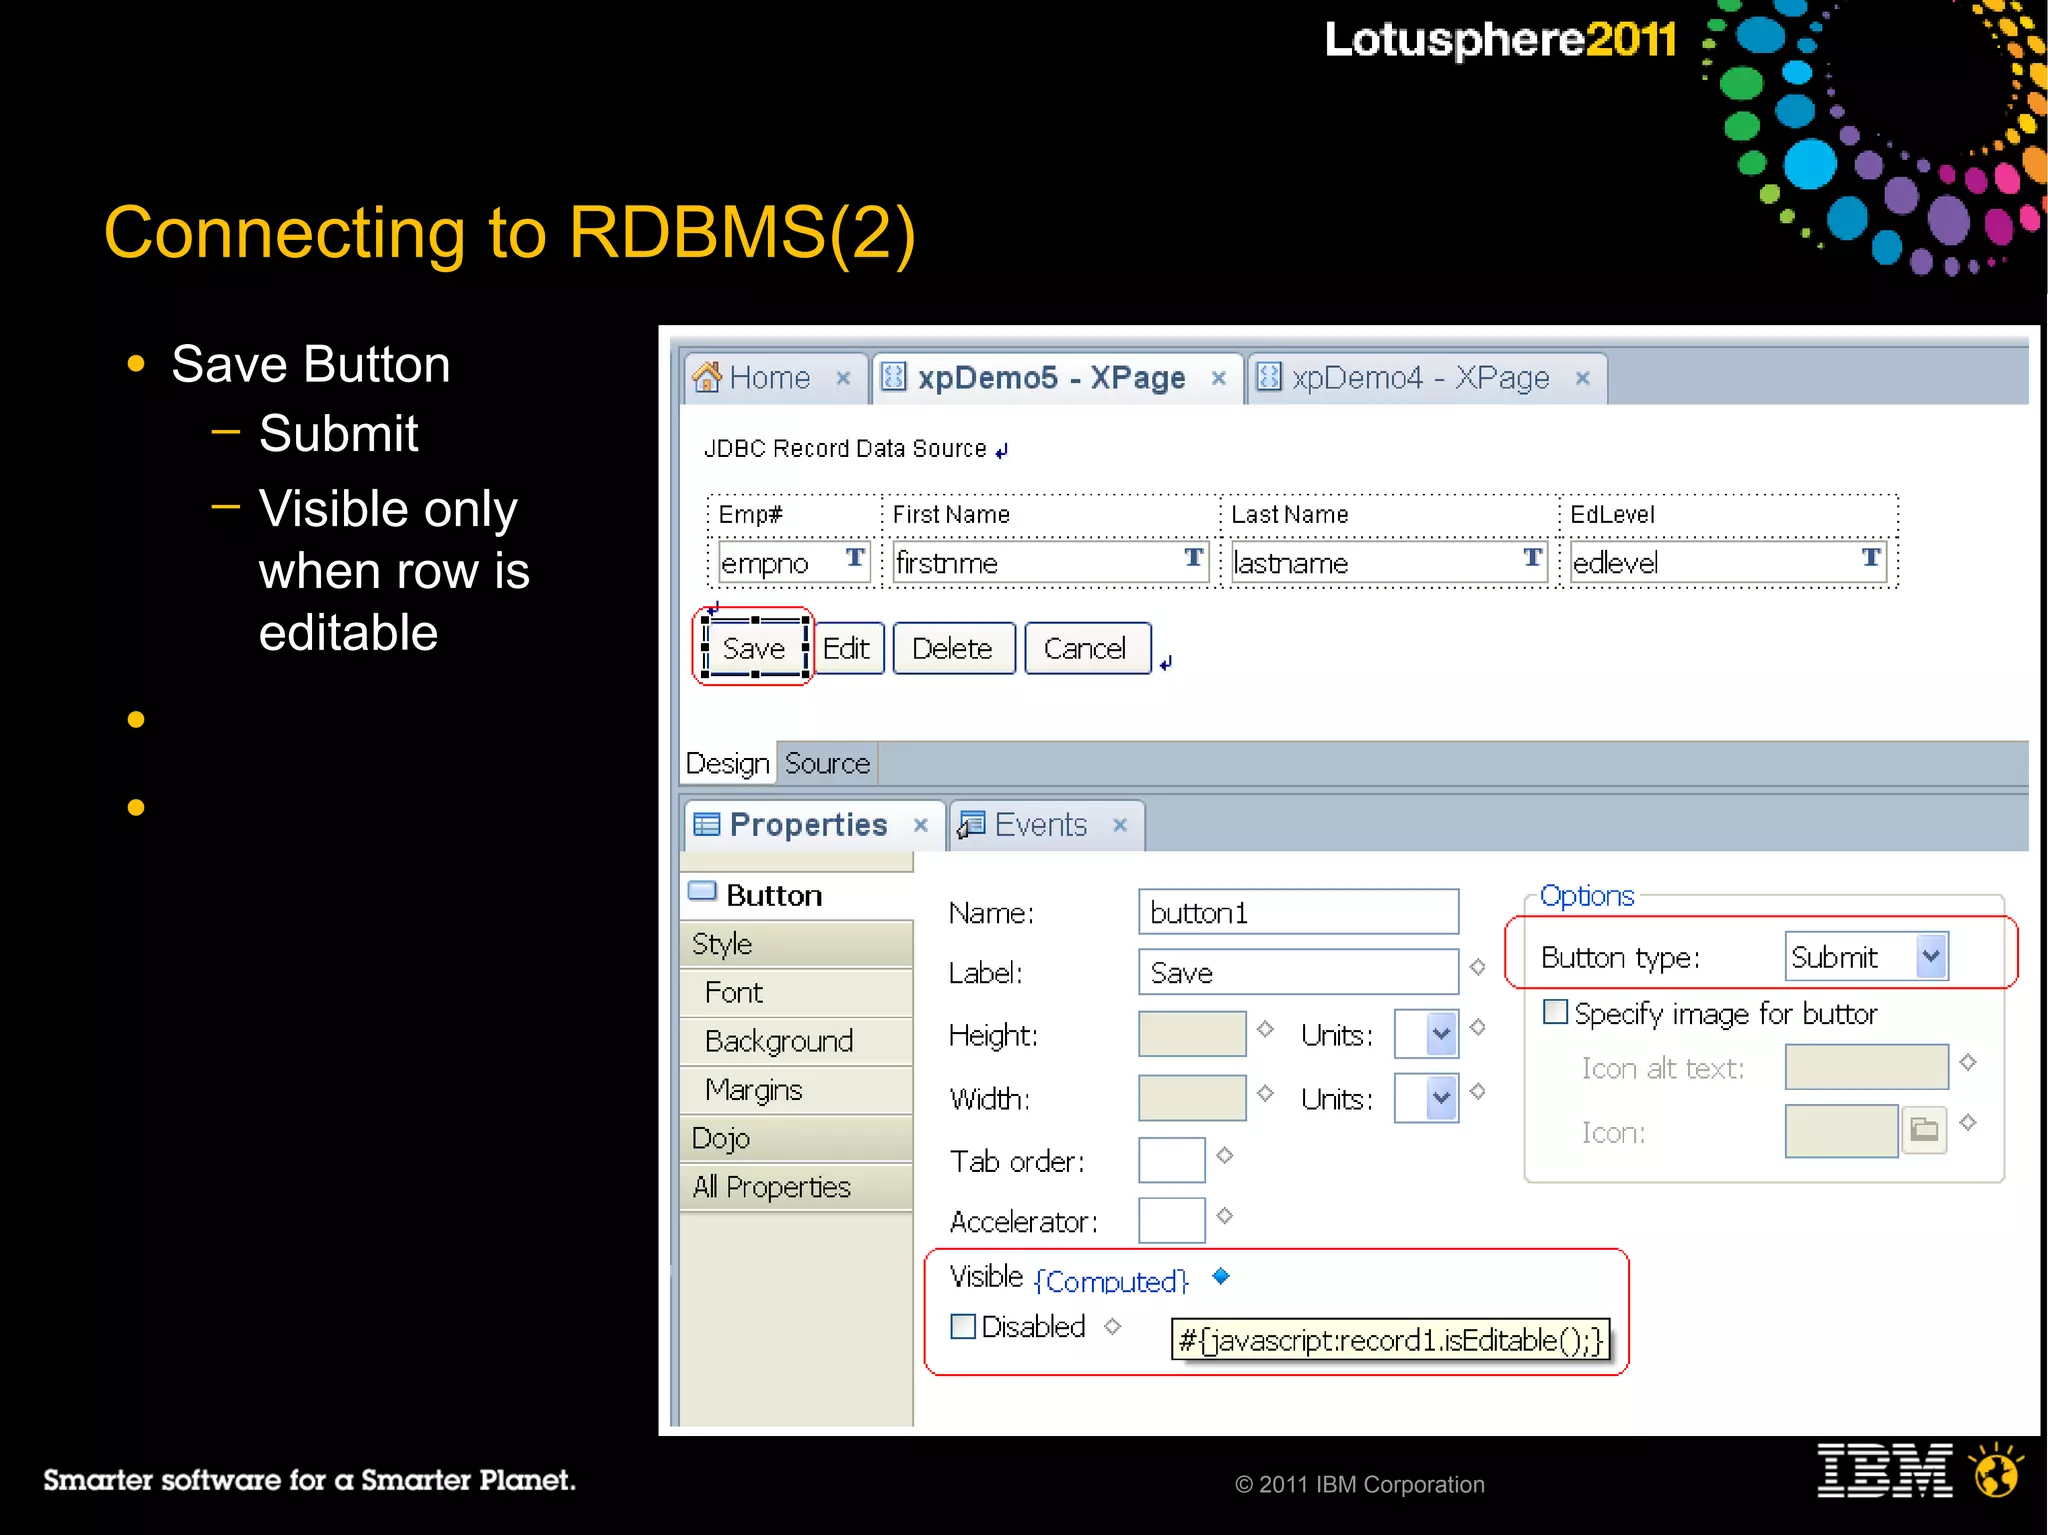Select the Edit button on the XPage
This screenshot has height=1535, width=2048.
847,648
